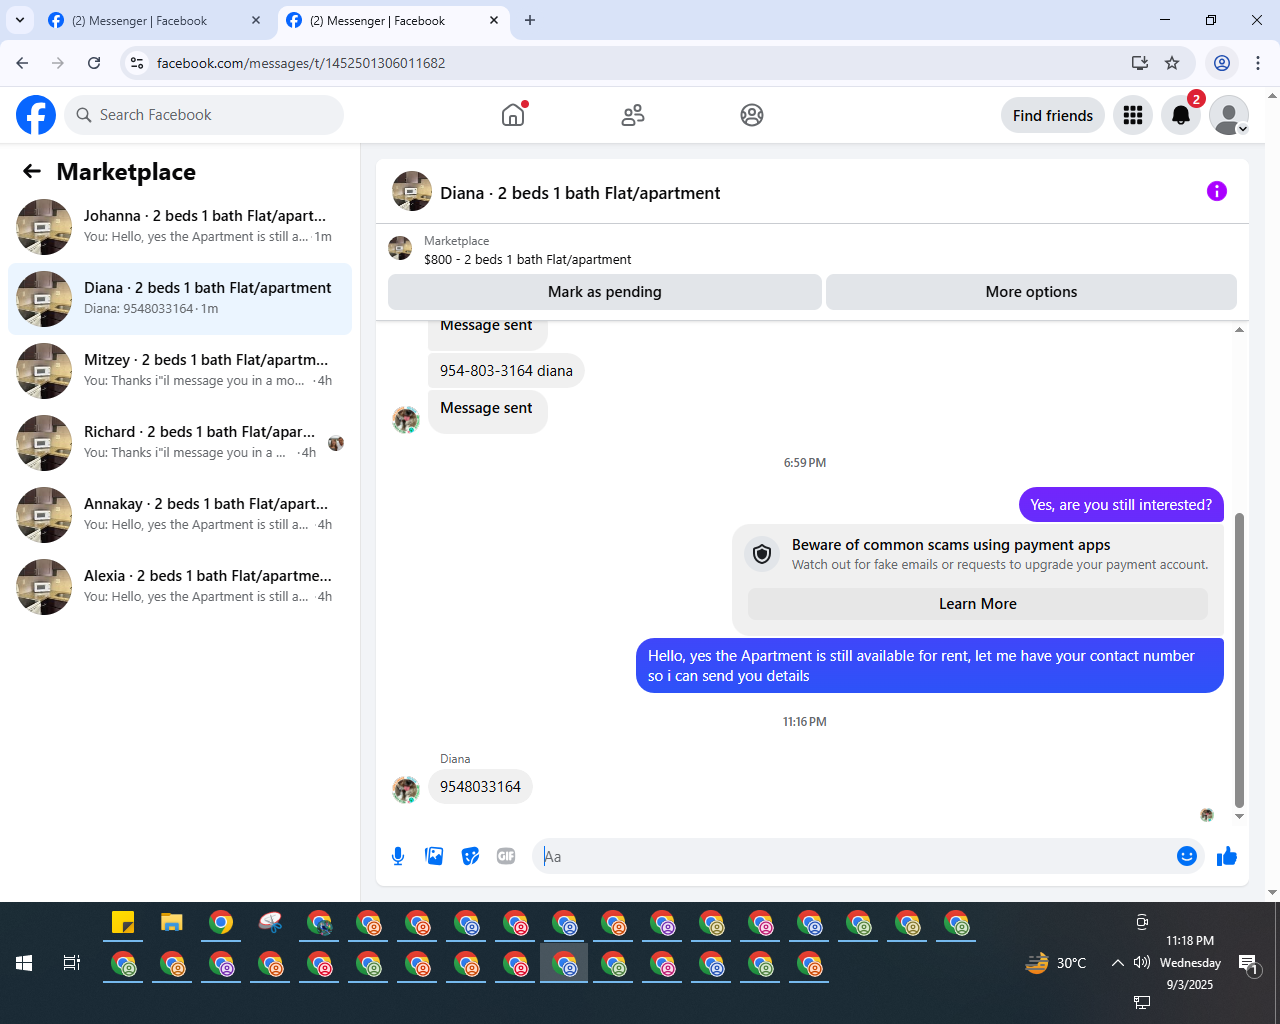The width and height of the screenshot is (1280, 1024).
Task: Click Learn More about payment scams
Action: click(978, 604)
